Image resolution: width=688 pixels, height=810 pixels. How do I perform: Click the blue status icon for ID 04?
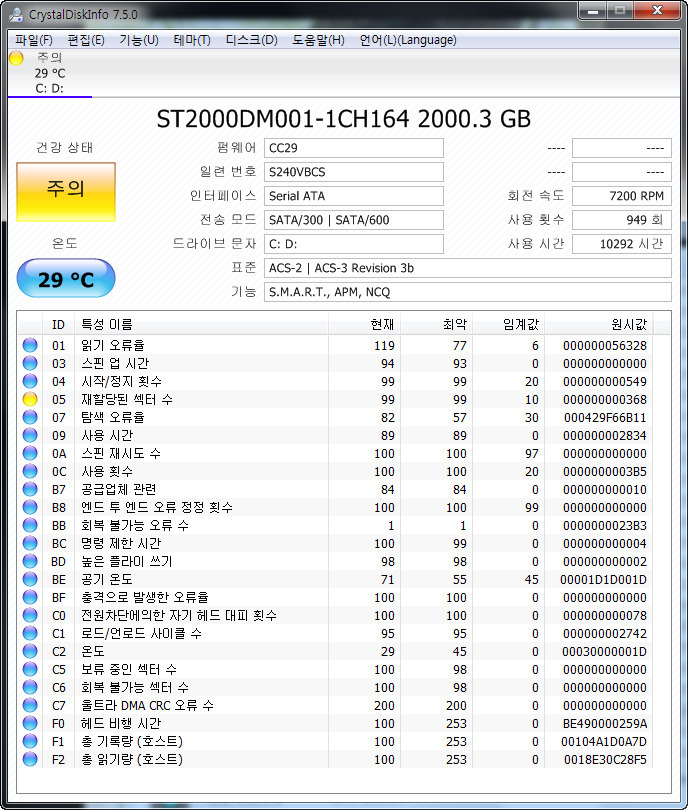point(30,381)
